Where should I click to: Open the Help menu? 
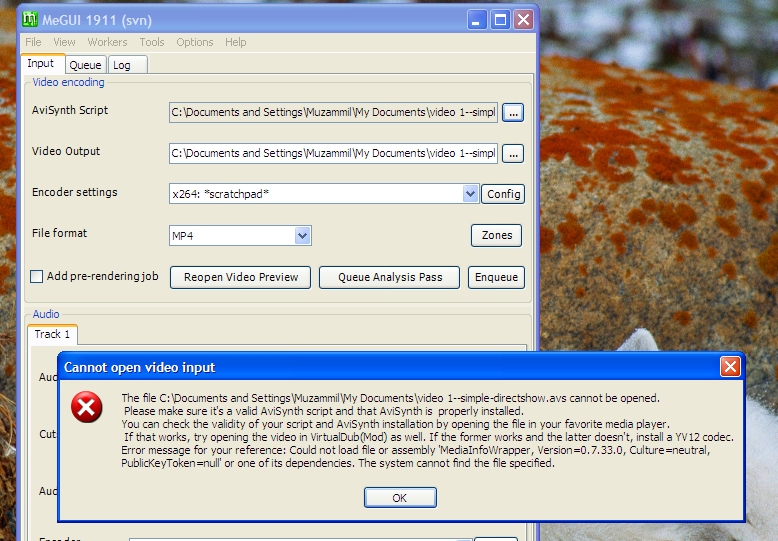tap(235, 42)
